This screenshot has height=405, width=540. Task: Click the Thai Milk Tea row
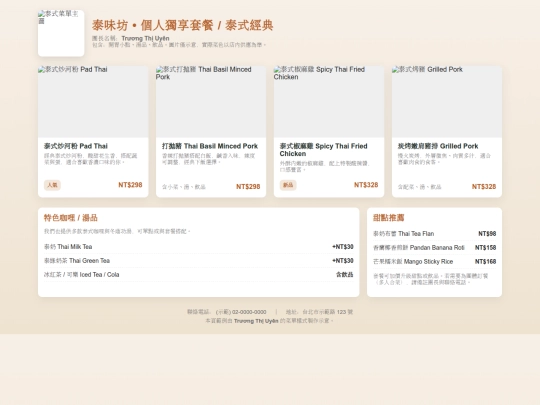point(199,247)
